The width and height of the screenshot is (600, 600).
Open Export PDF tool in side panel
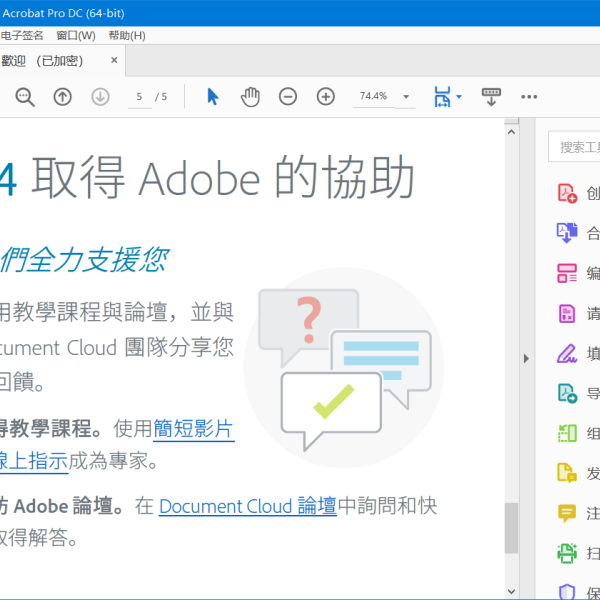567,393
